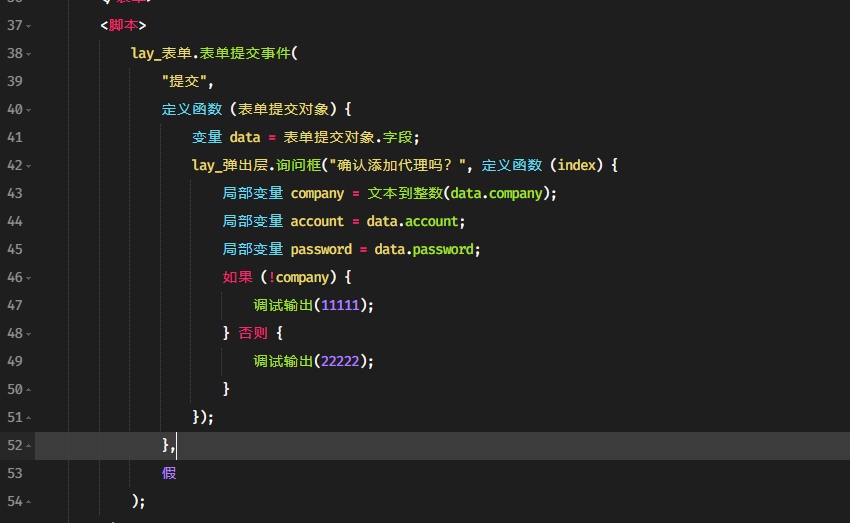Click 局部变量 keyword before company
This screenshot has height=523, width=850.
tap(253, 193)
